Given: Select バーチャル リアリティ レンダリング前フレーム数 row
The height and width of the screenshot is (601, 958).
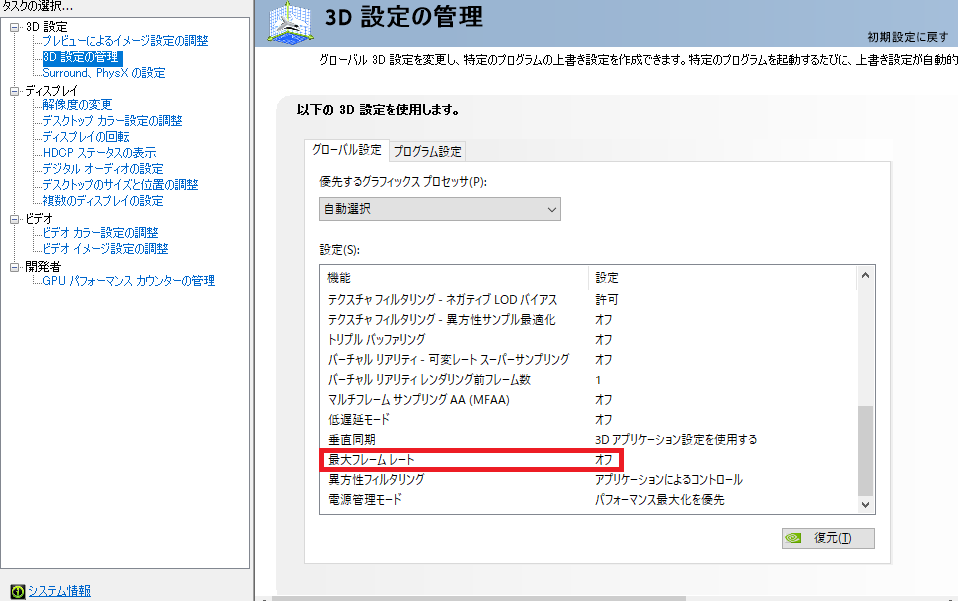Looking at the screenshot, I should tap(588, 380).
